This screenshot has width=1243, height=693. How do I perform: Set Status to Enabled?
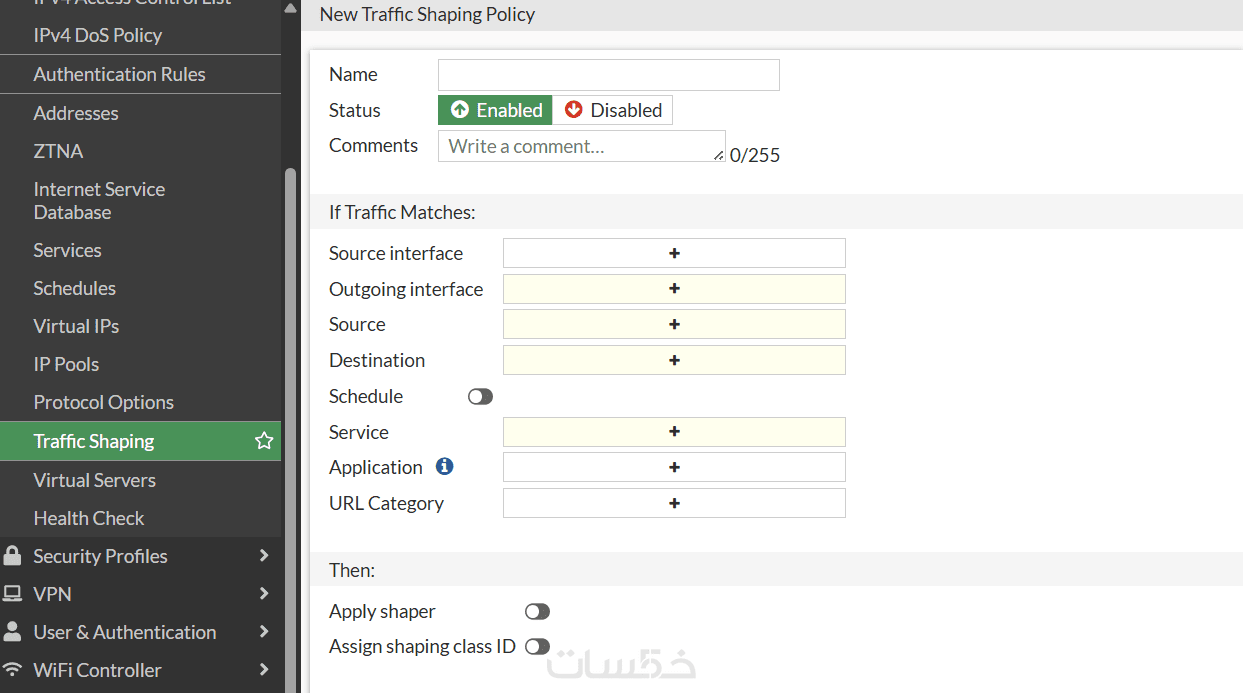coord(496,110)
